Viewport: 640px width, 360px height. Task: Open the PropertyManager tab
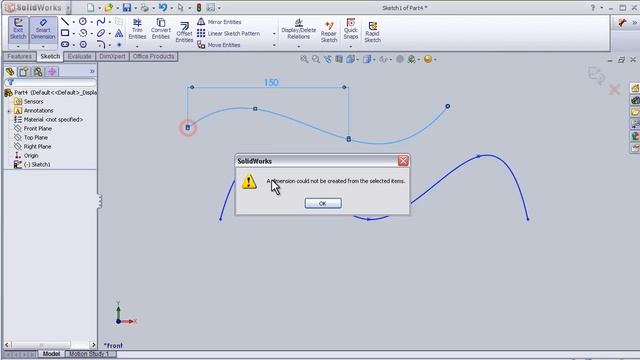(x=24, y=72)
